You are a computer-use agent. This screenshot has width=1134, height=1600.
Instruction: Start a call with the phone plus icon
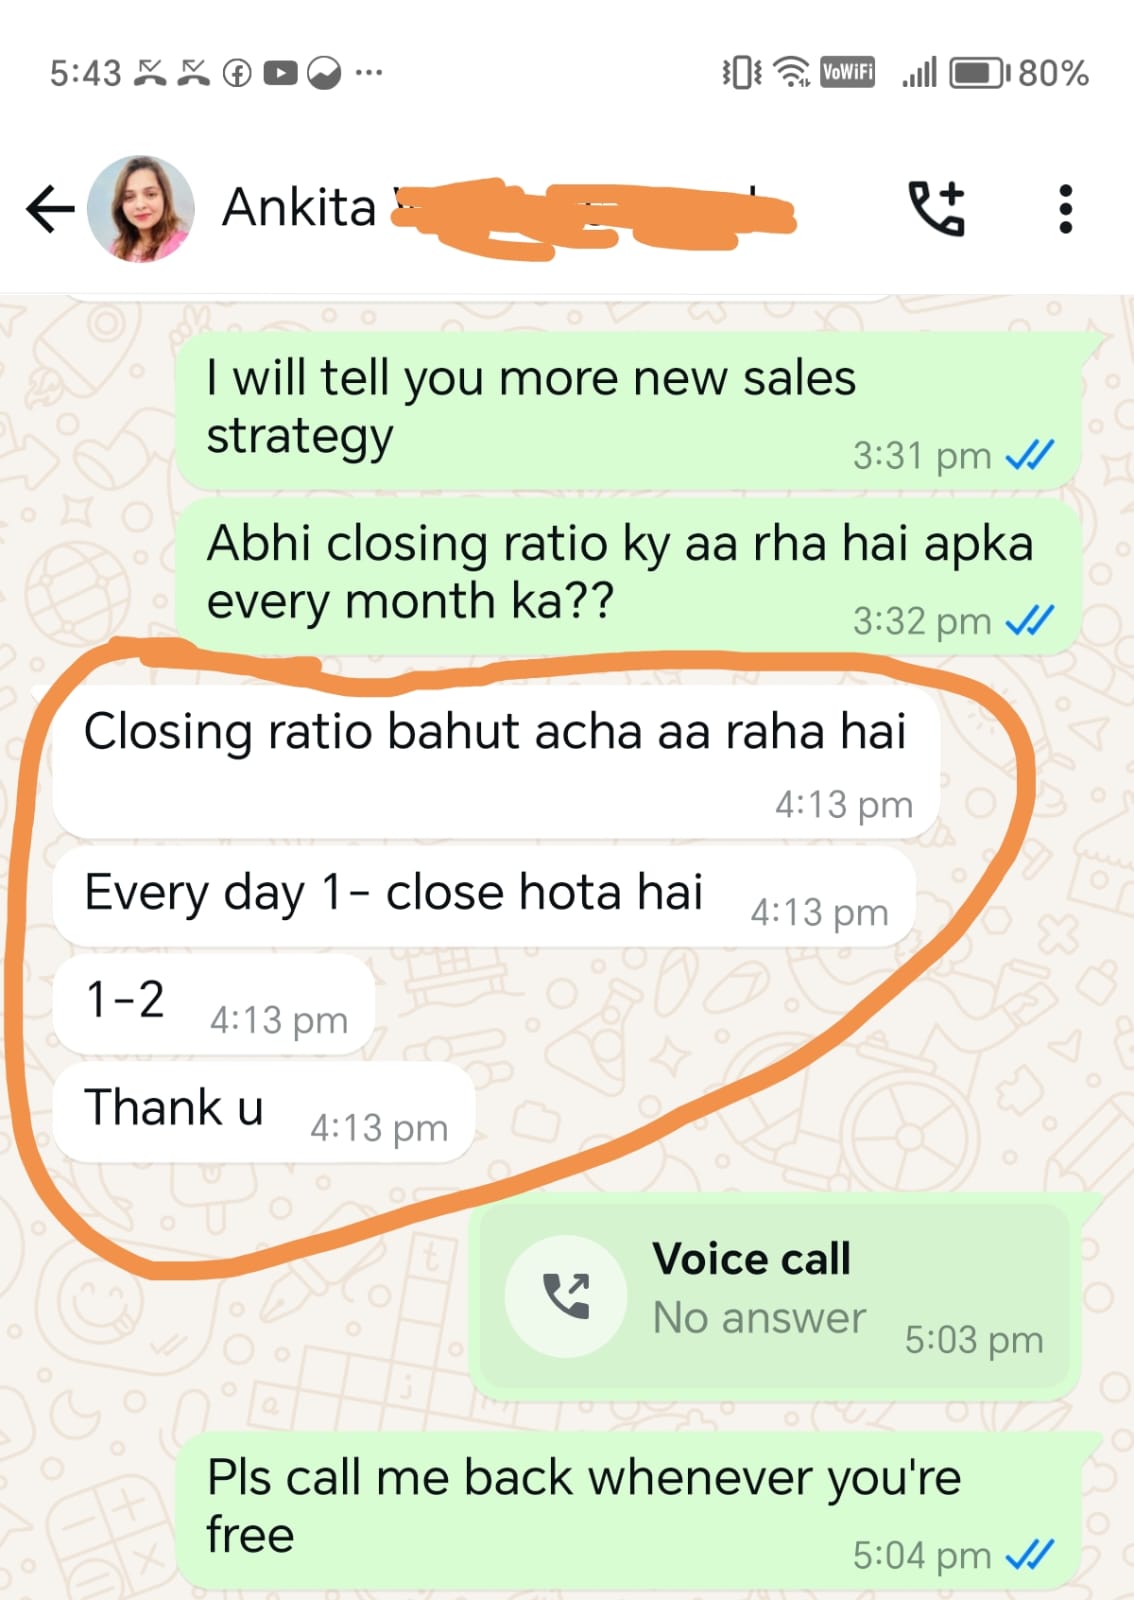[937, 208]
